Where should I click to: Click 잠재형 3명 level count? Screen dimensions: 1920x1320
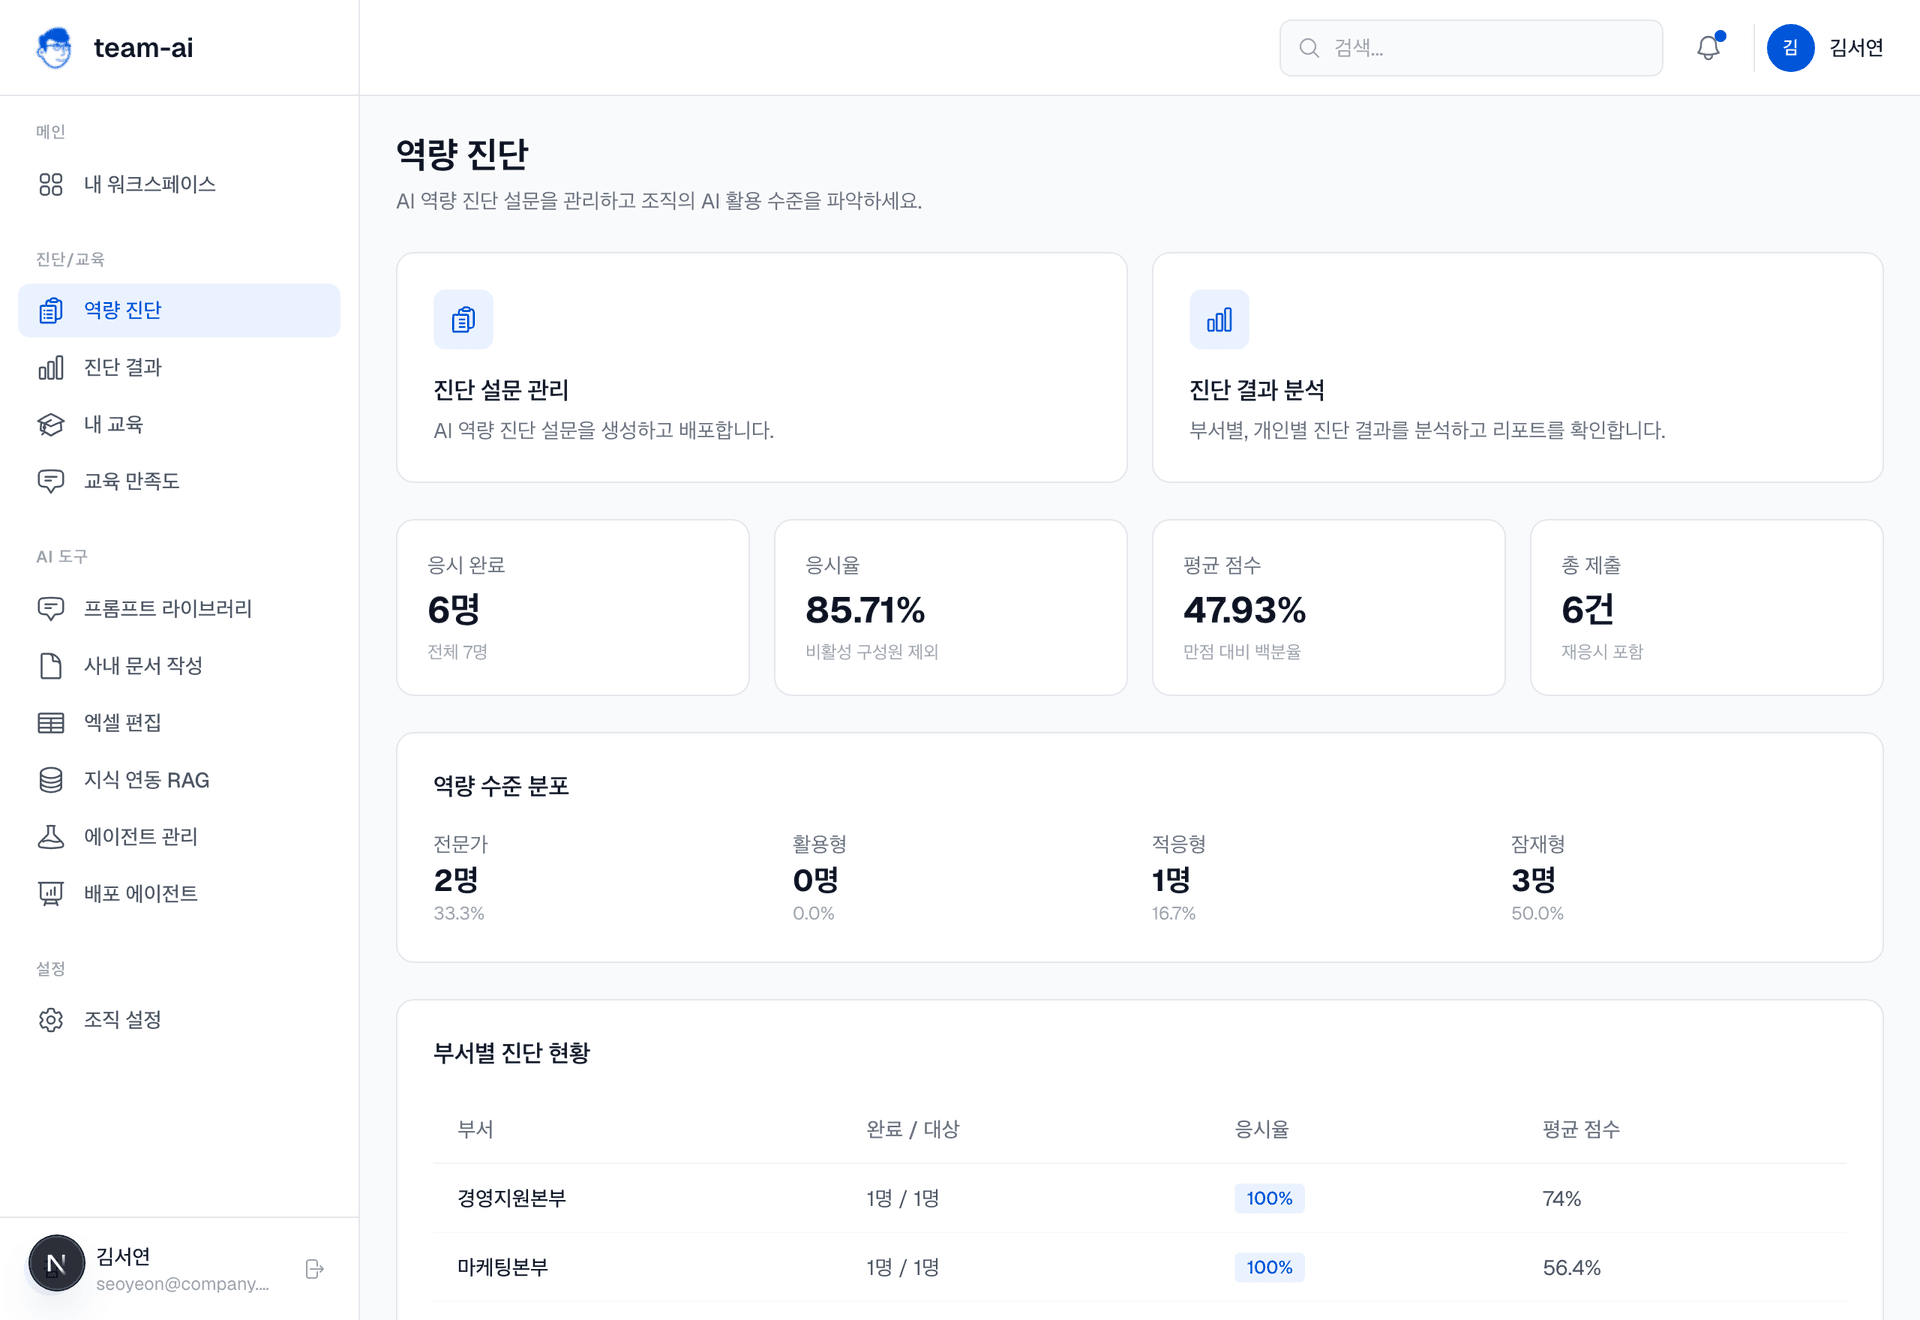1534,880
